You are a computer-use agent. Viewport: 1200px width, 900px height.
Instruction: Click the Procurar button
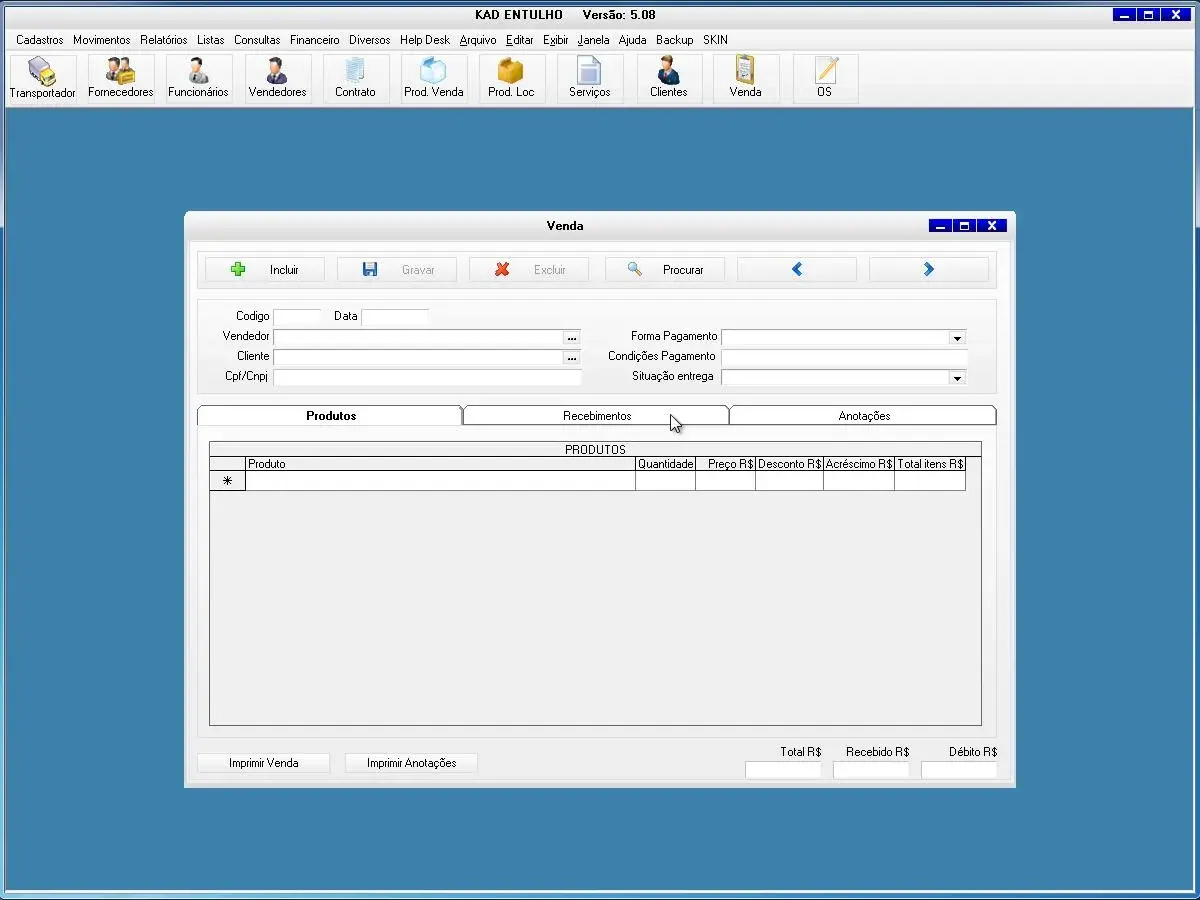(665, 270)
